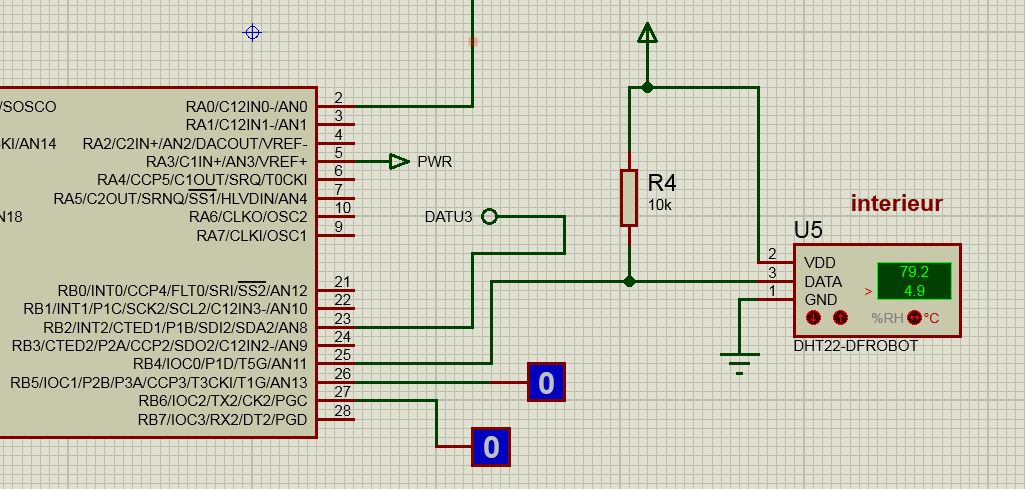Click the DHT22 increase (up arrow) button

[840, 318]
